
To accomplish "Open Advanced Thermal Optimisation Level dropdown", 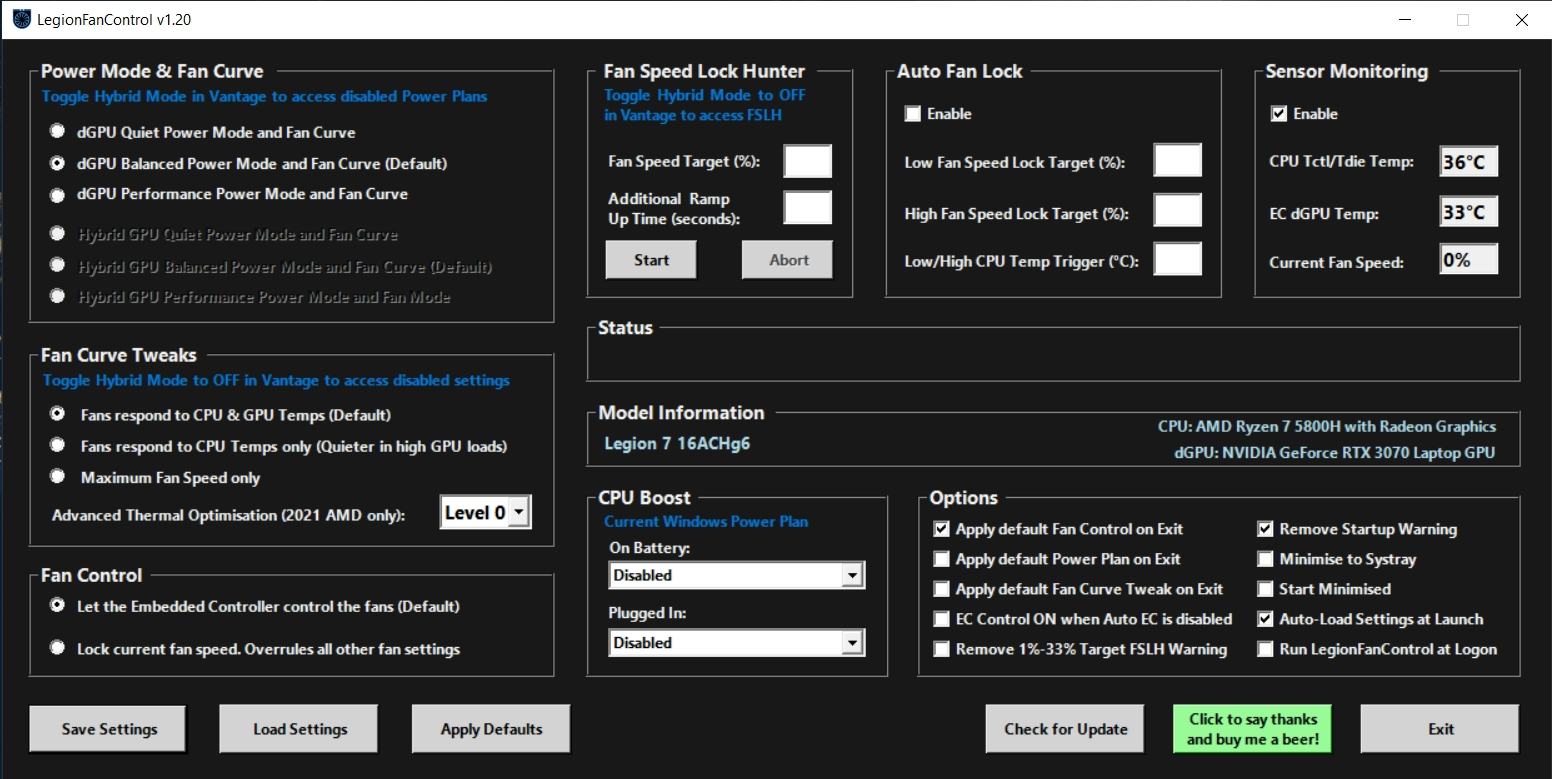I will pos(486,513).
